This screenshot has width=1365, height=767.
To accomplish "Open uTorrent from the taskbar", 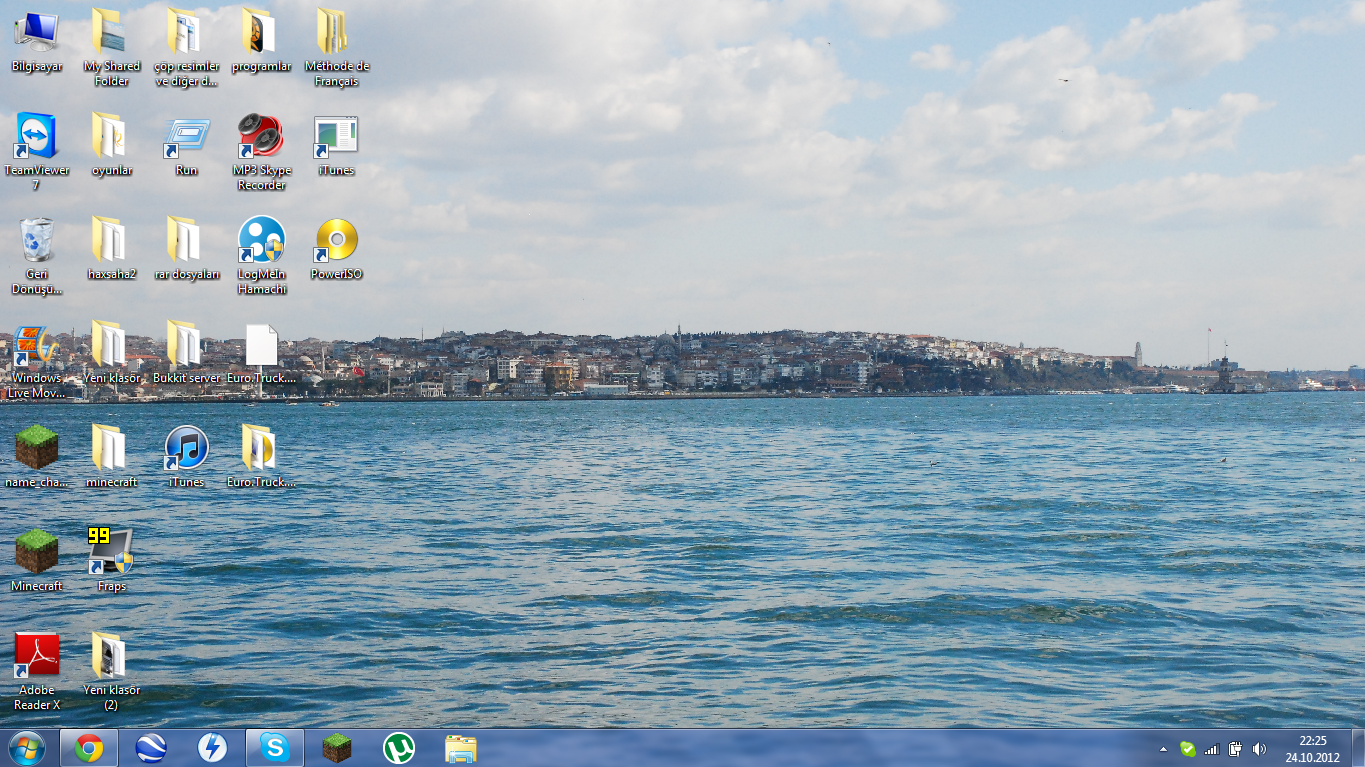I will [399, 747].
